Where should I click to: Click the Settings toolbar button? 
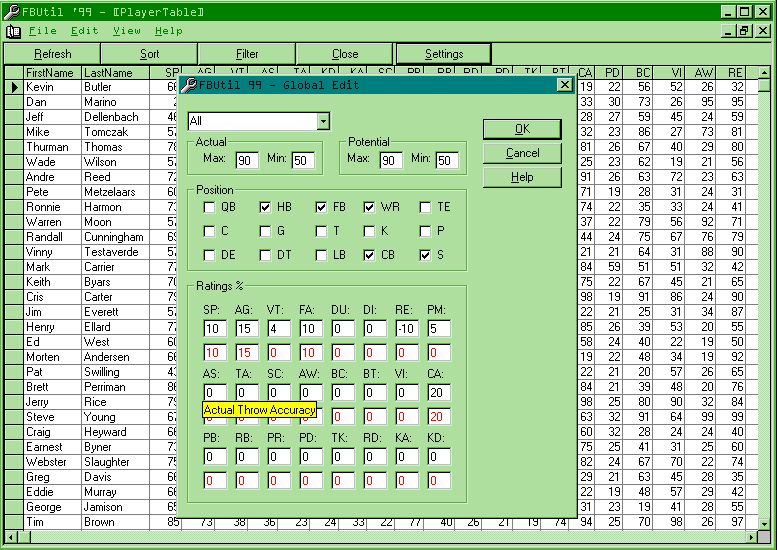(444, 54)
